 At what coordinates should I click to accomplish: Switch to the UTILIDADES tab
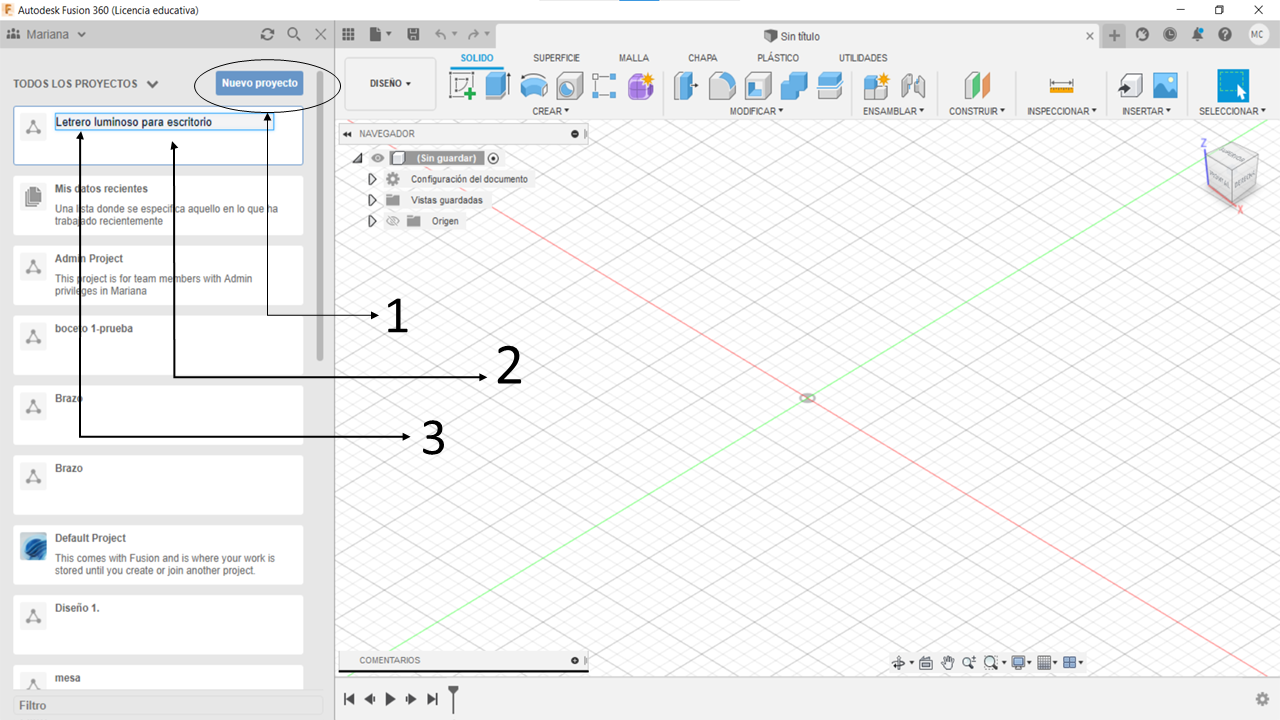(x=863, y=58)
